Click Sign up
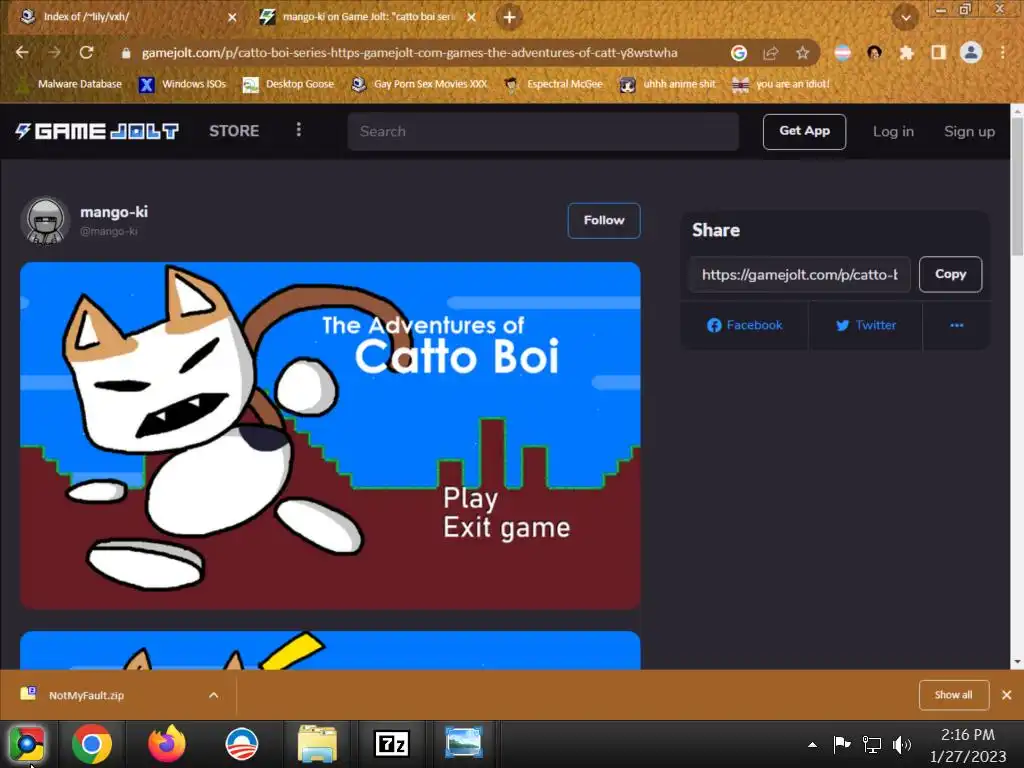The image size is (1024, 768). [969, 131]
